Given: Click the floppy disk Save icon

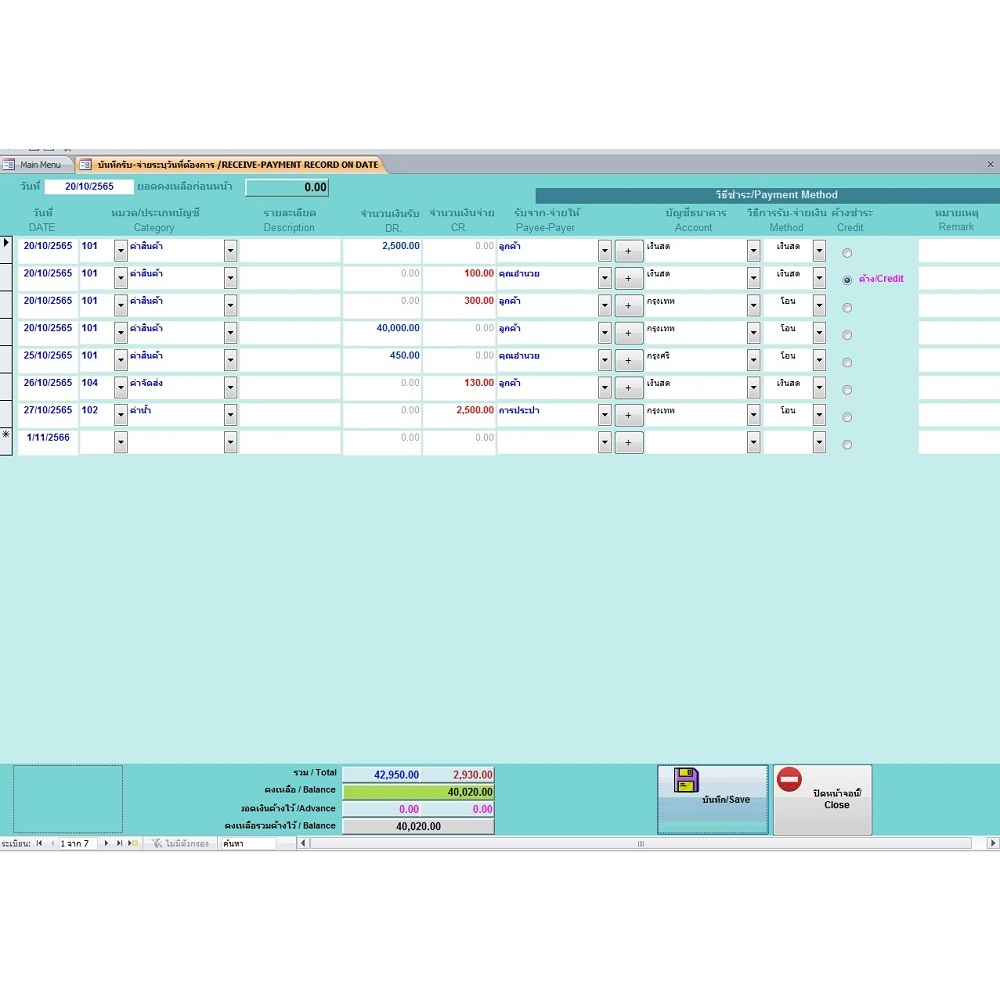Looking at the screenshot, I should 686,781.
